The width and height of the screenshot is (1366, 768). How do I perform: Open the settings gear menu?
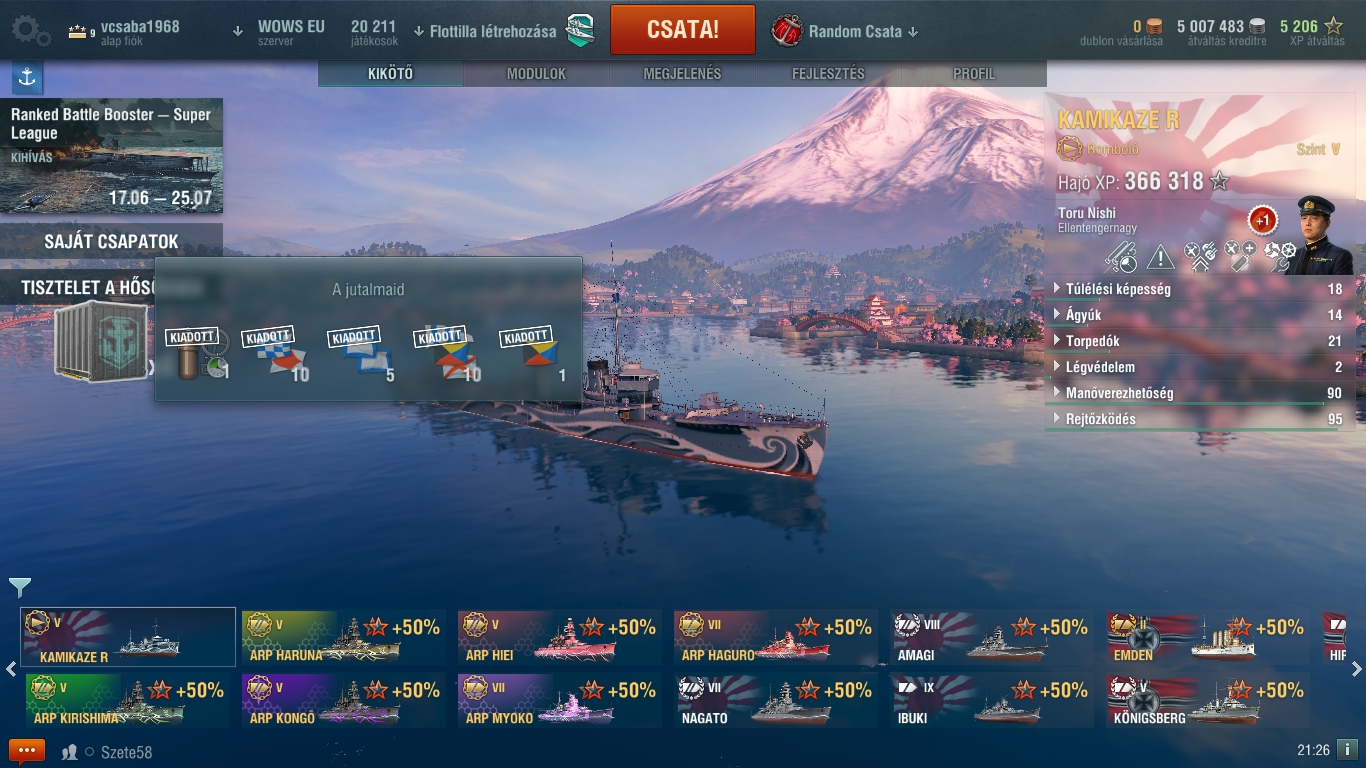coord(31,31)
